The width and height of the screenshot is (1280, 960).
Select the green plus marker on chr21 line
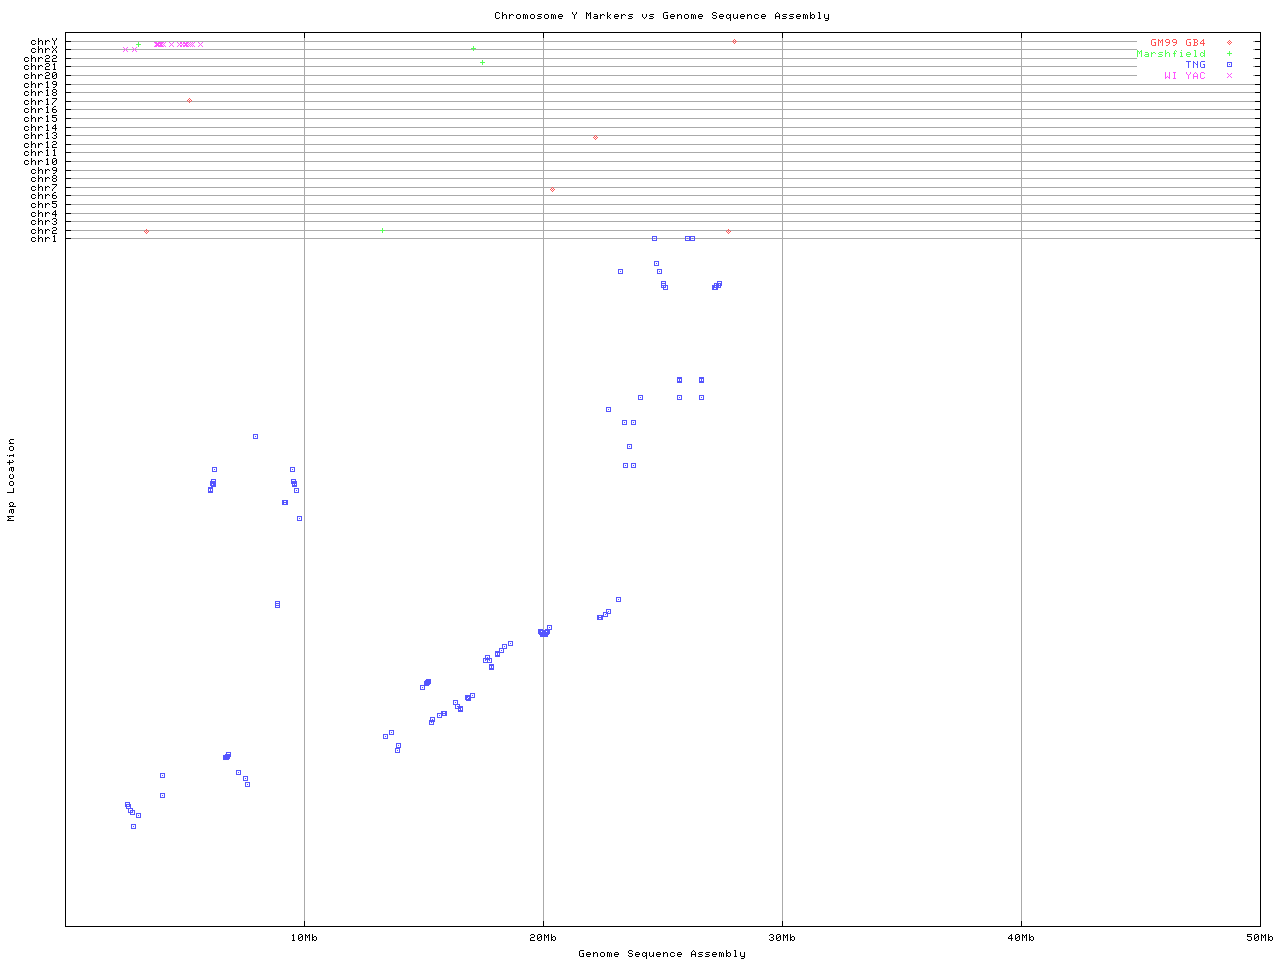click(x=482, y=63)
